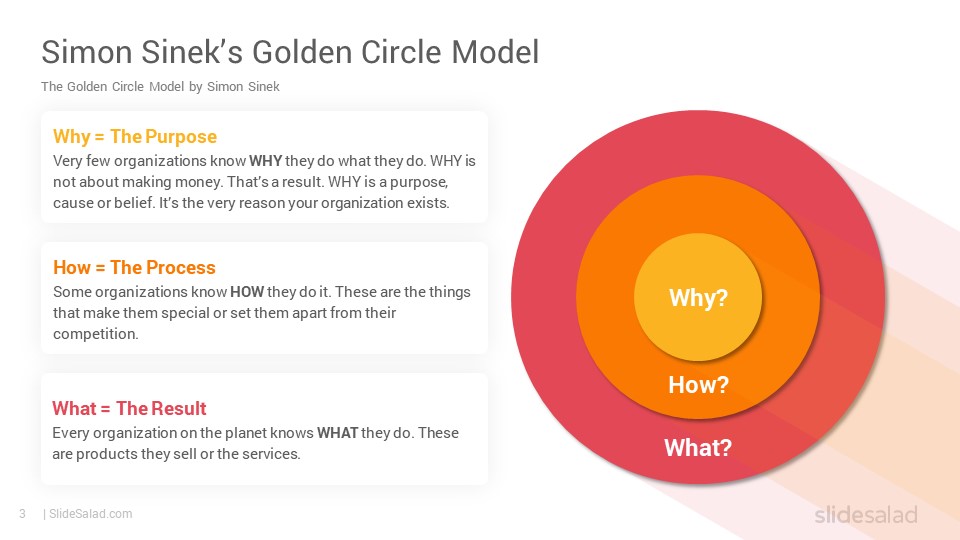The height and width of the screenshot is (540, 960).
Task: Click 'are products they sell or the services.' line
Action: pos(176,454)
